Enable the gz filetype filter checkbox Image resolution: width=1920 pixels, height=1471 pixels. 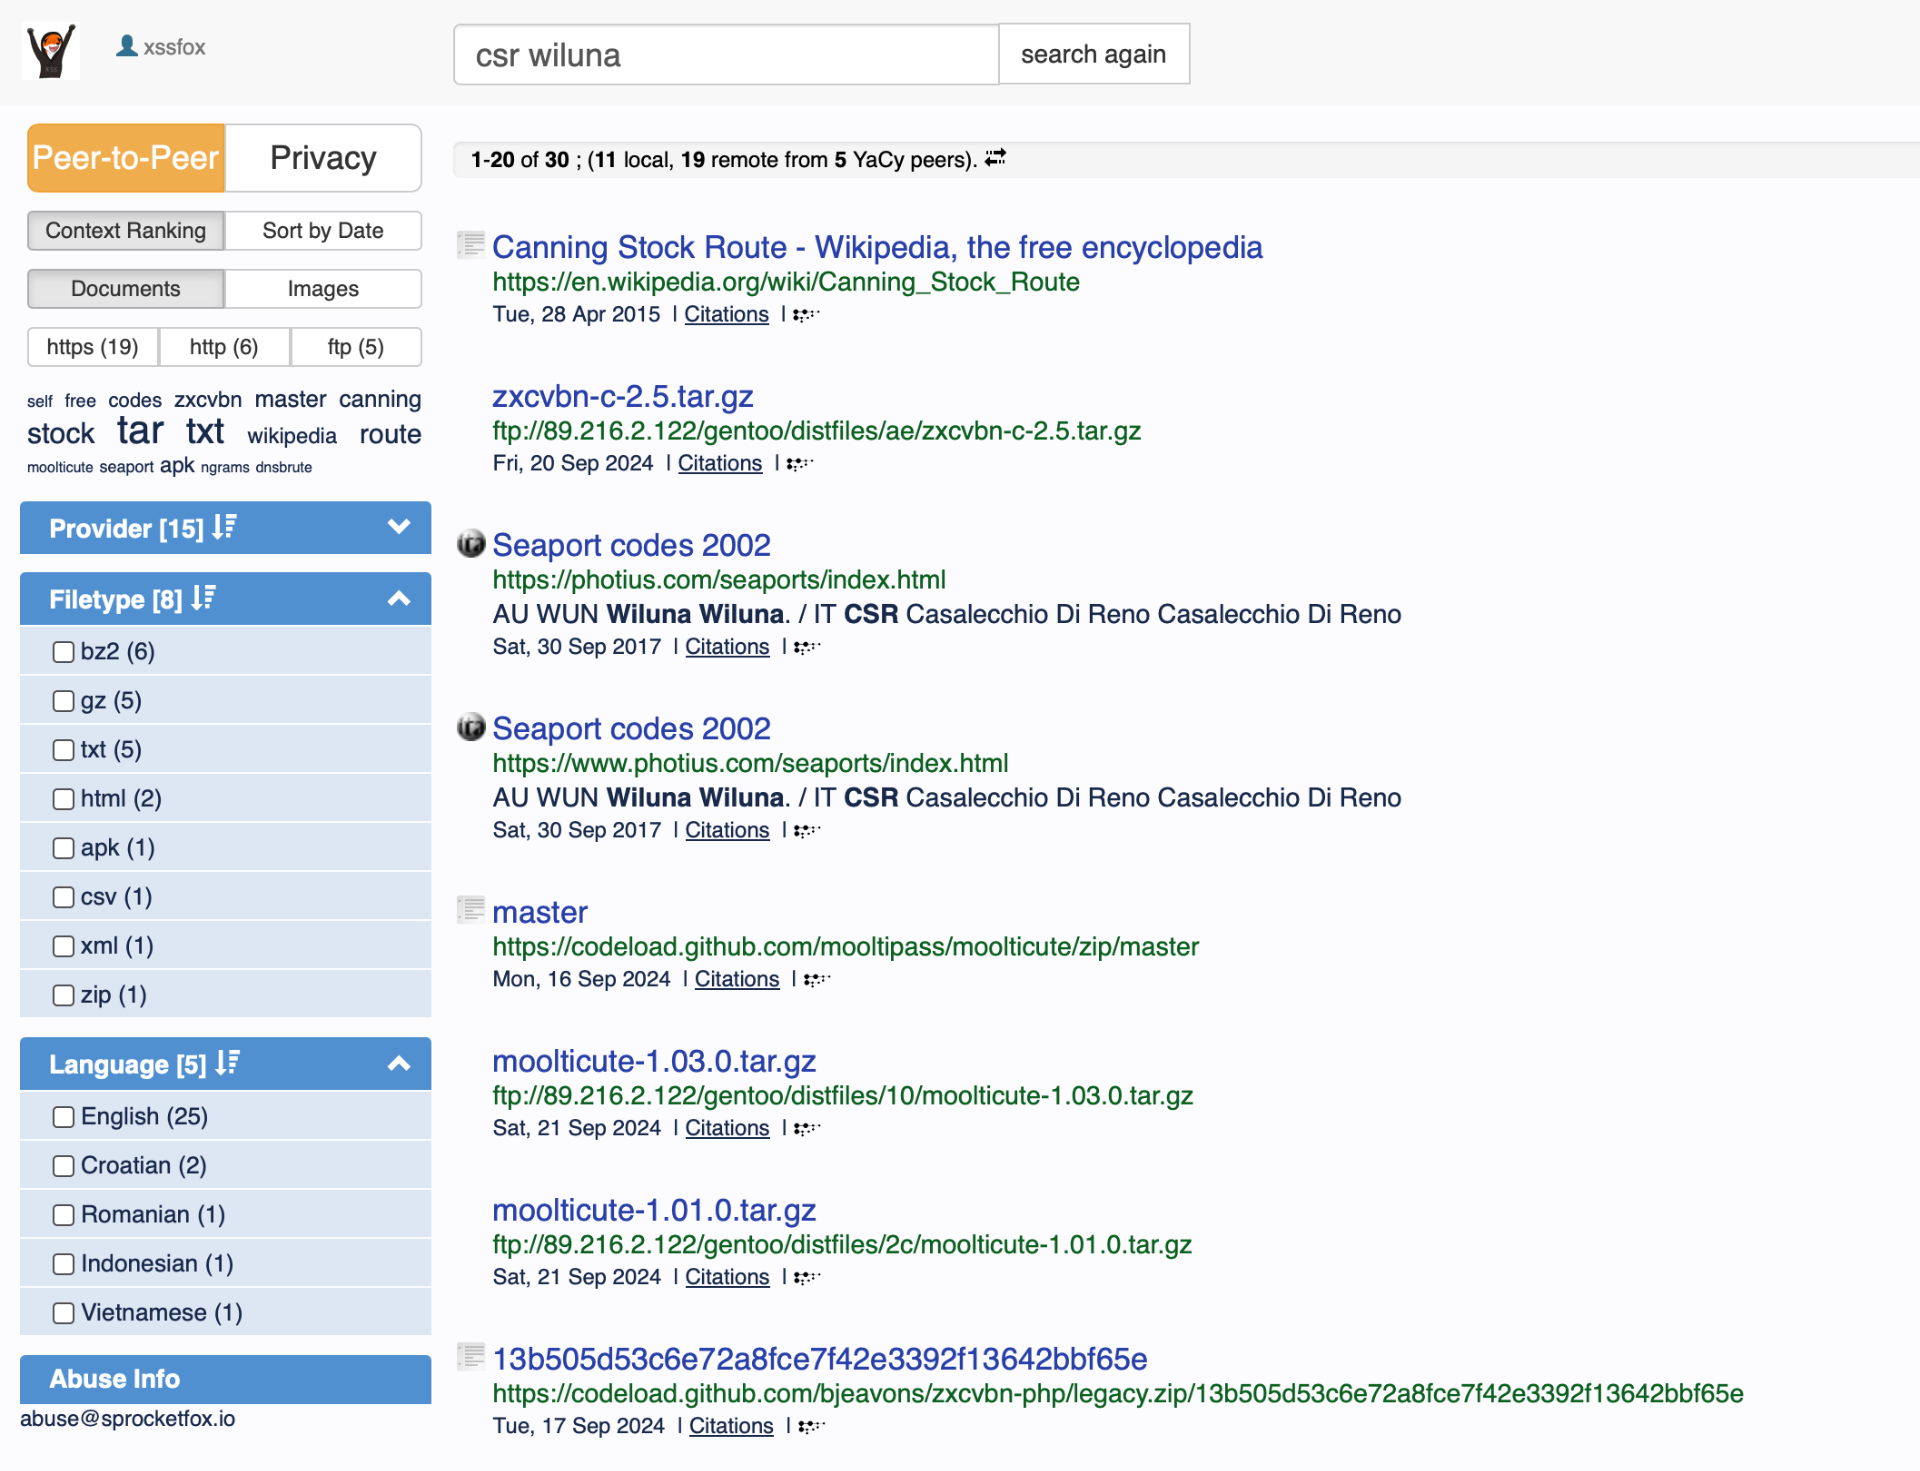[64, 700]
